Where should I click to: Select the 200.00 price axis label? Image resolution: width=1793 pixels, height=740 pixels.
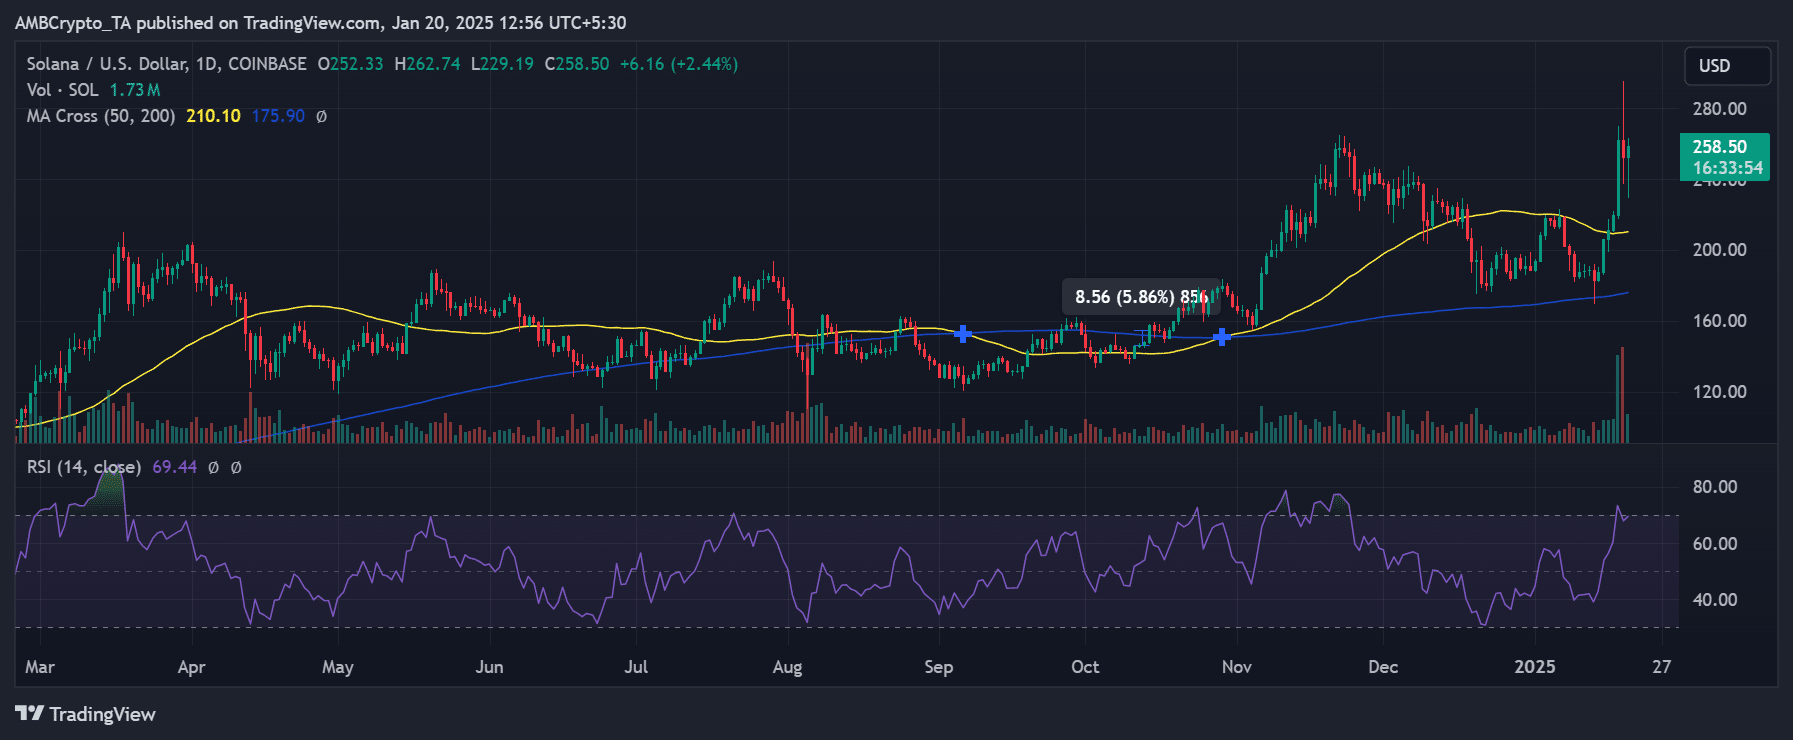click(x=1719, y=250)
